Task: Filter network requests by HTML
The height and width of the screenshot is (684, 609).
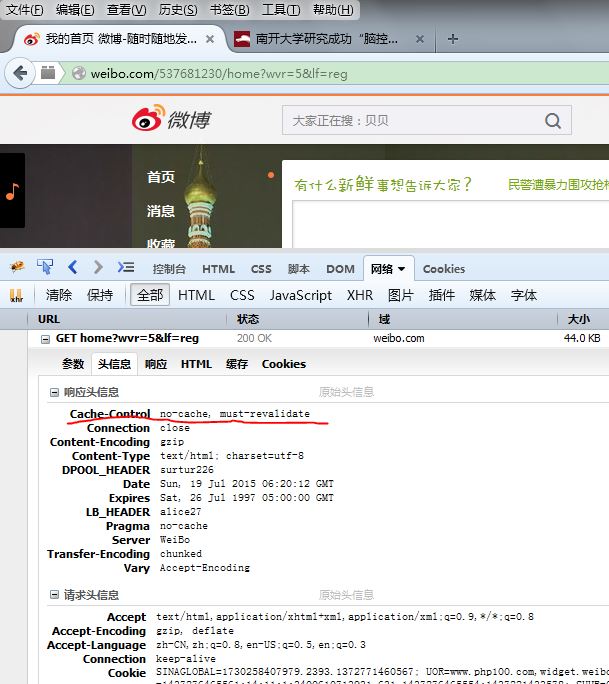Action: click(x=196, y=295)
